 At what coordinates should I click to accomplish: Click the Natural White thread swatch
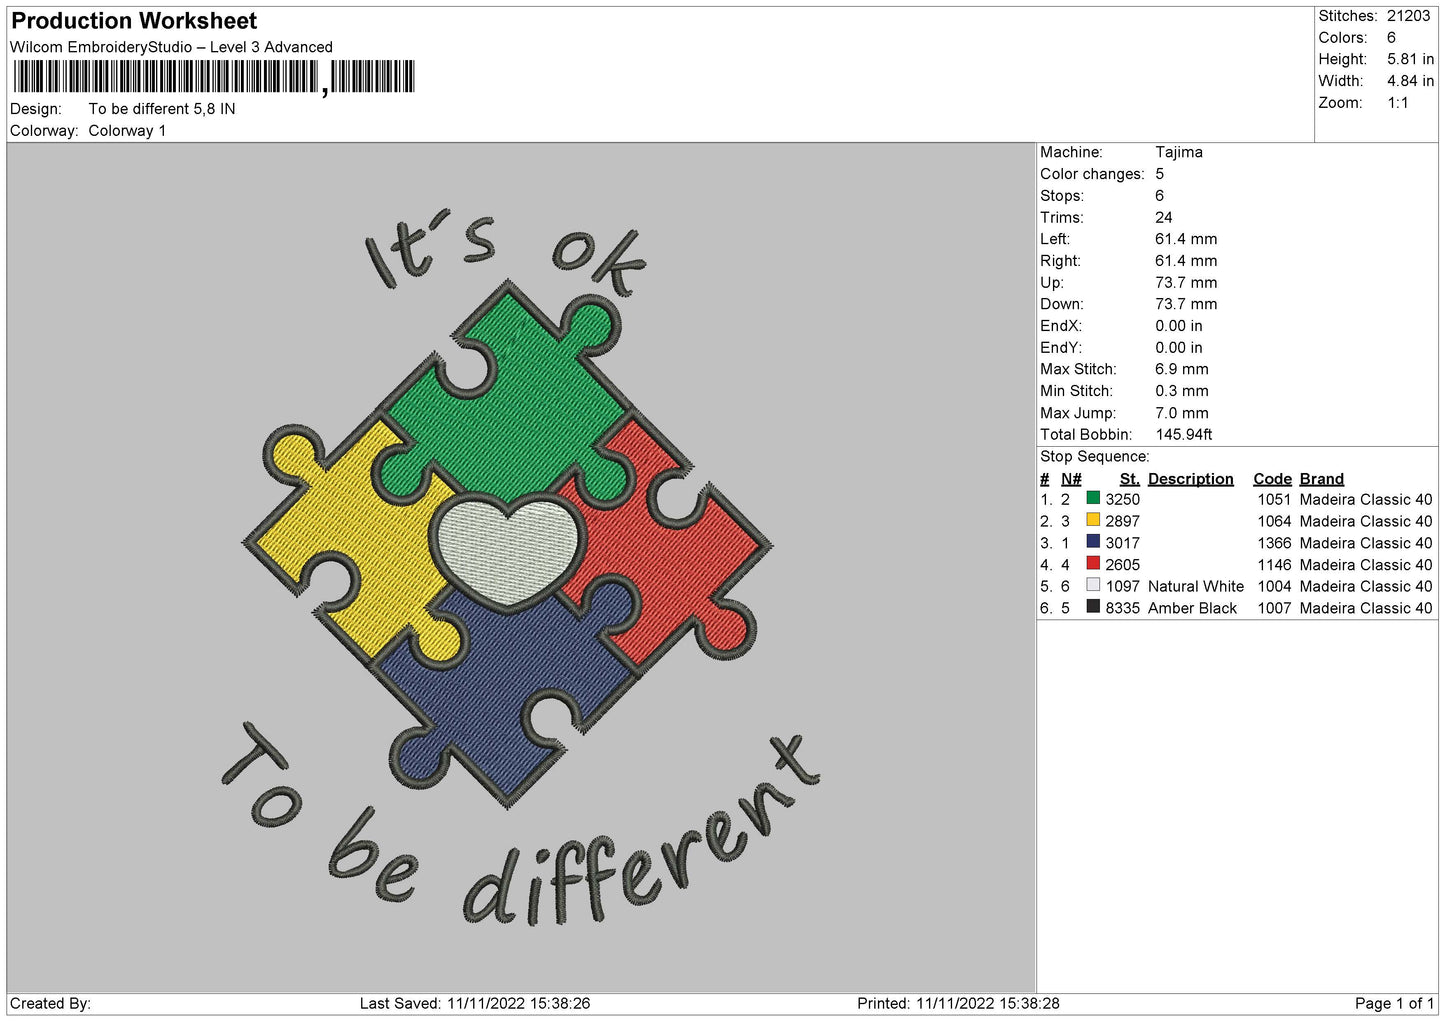tap(1093, 585)
